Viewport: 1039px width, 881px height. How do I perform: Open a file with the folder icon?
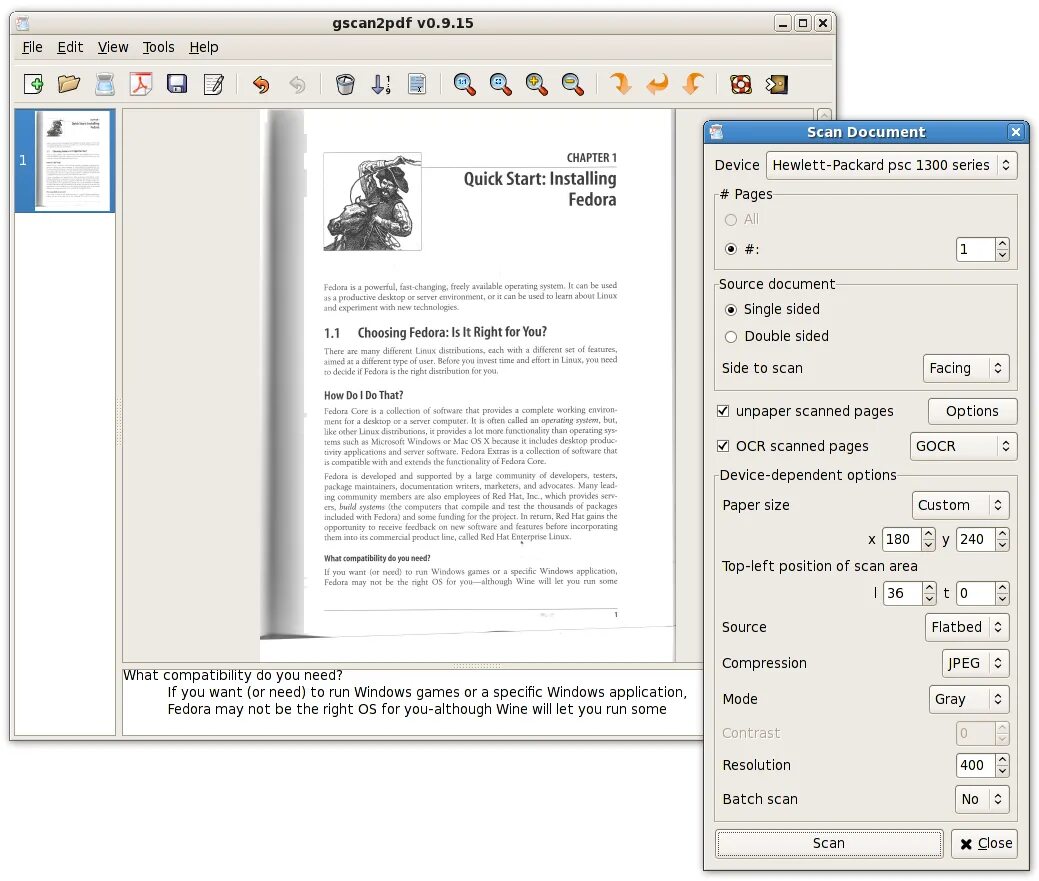point(69,84)
